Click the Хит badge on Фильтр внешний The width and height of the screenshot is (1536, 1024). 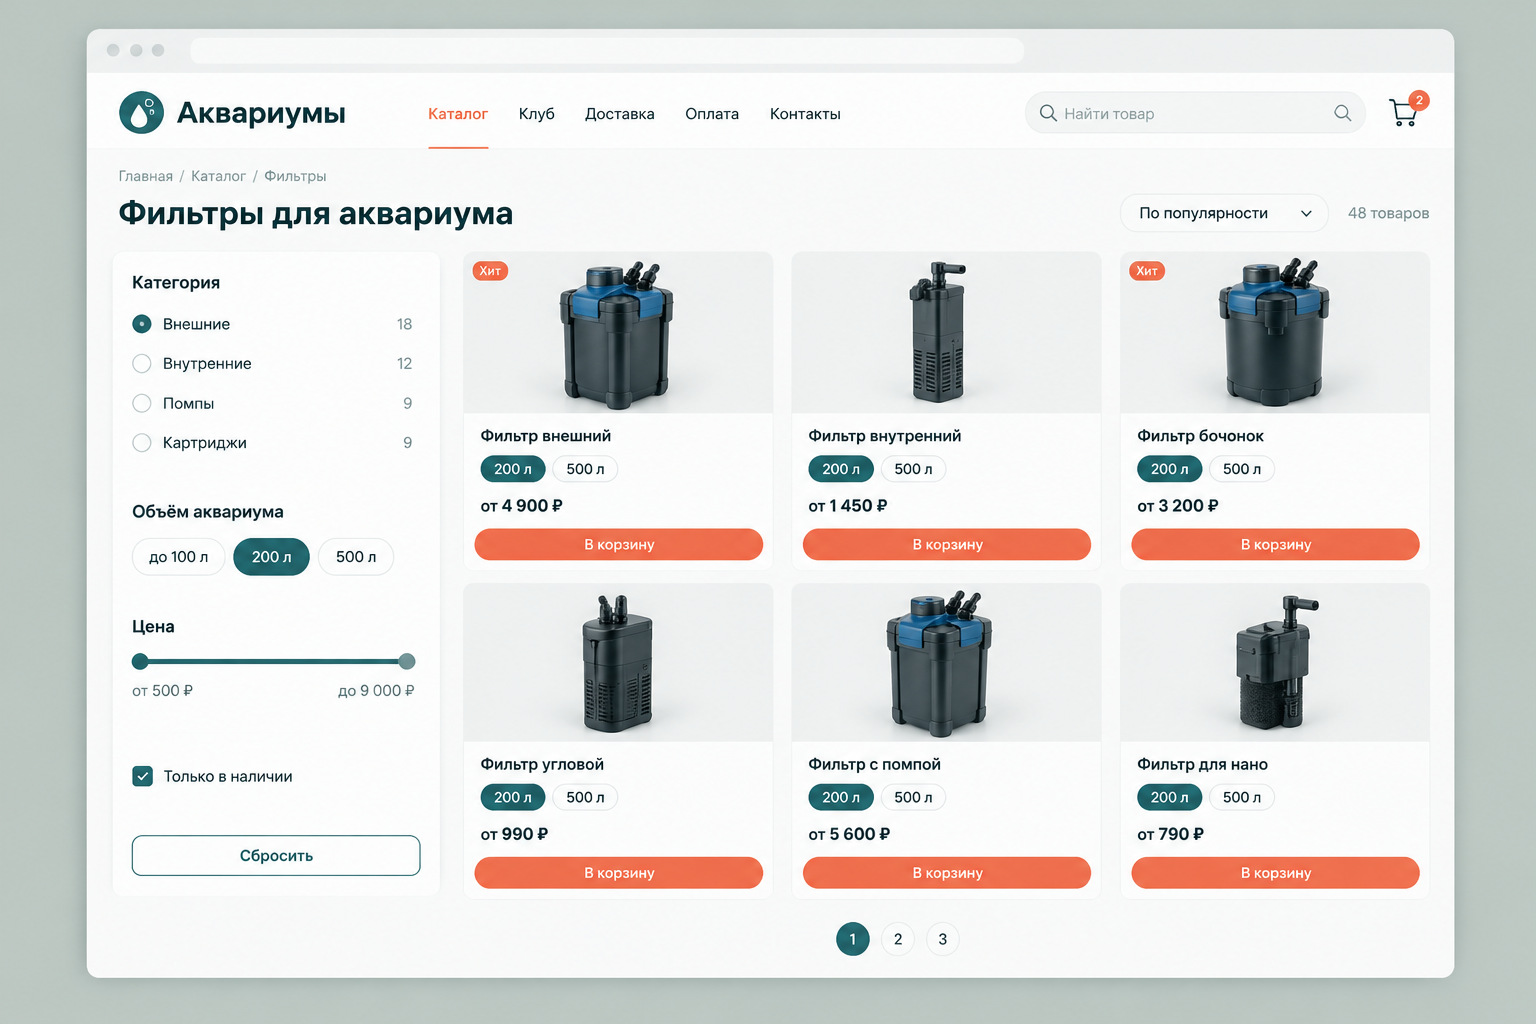(490, 271)
